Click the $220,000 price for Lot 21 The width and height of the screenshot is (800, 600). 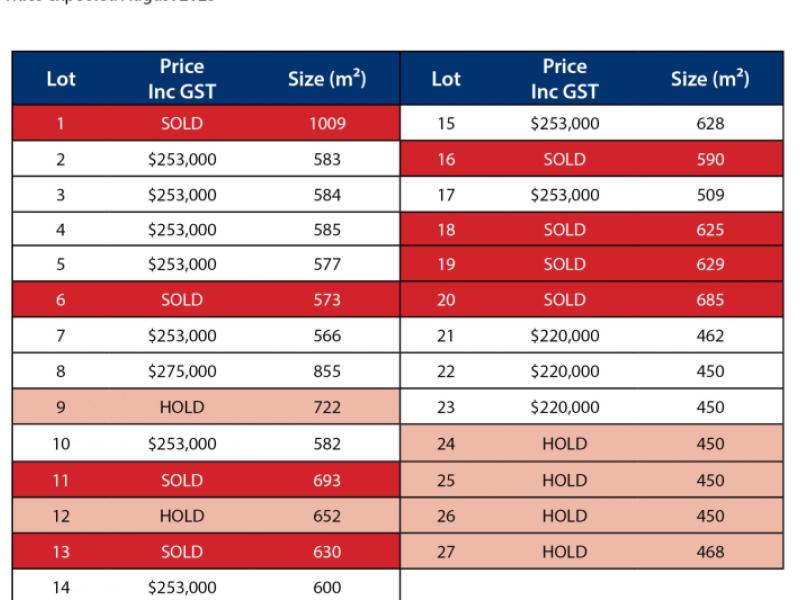pyautogui.click(x=564, y=336)
